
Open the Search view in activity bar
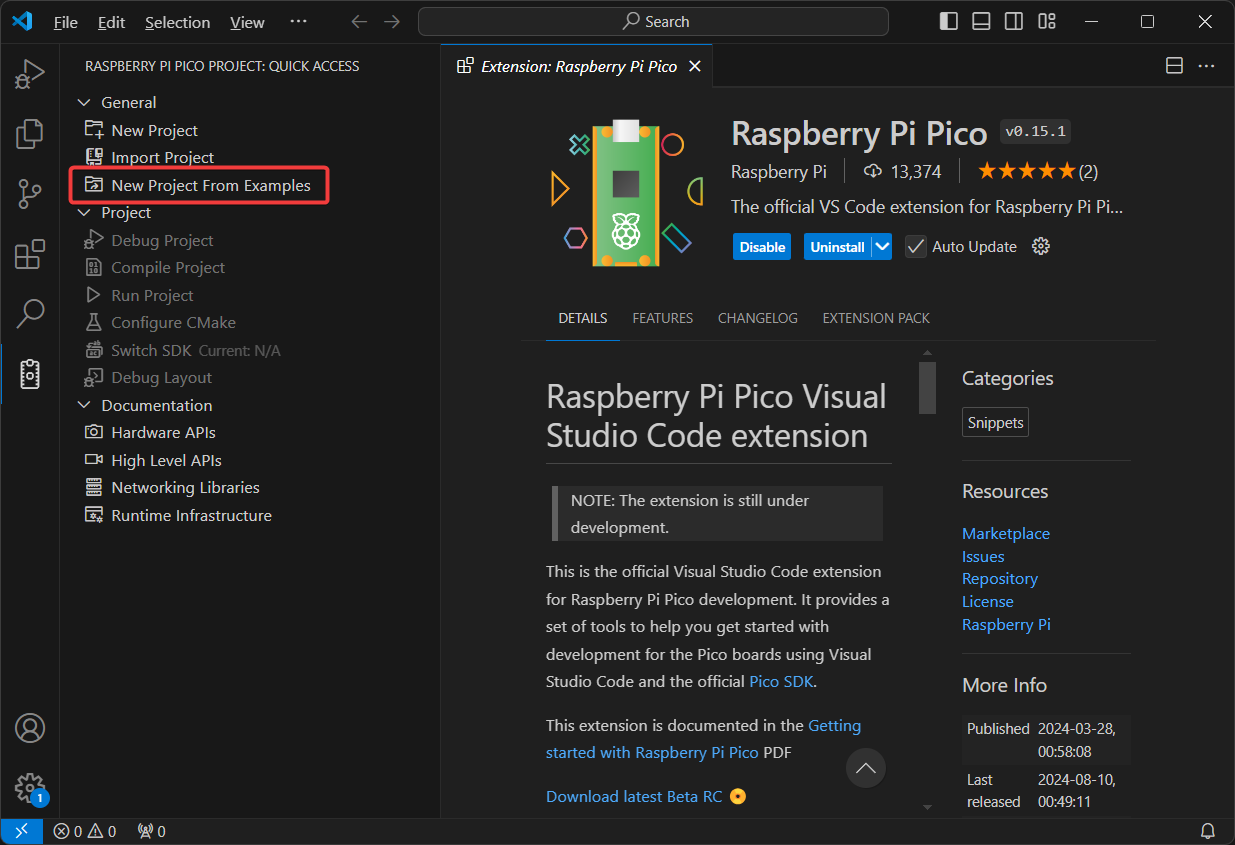coord(30,313)
